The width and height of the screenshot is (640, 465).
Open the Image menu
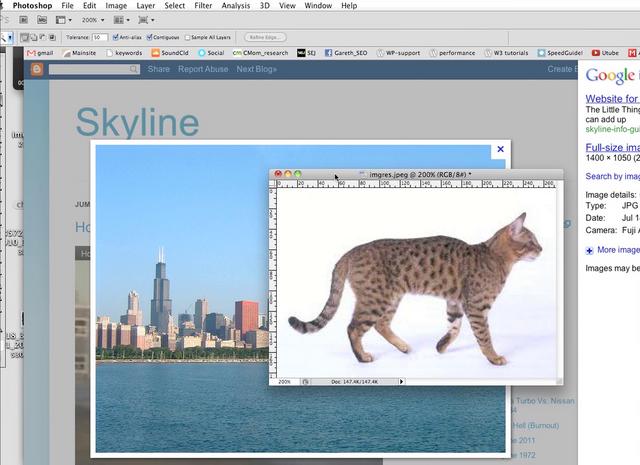point(116,6)
